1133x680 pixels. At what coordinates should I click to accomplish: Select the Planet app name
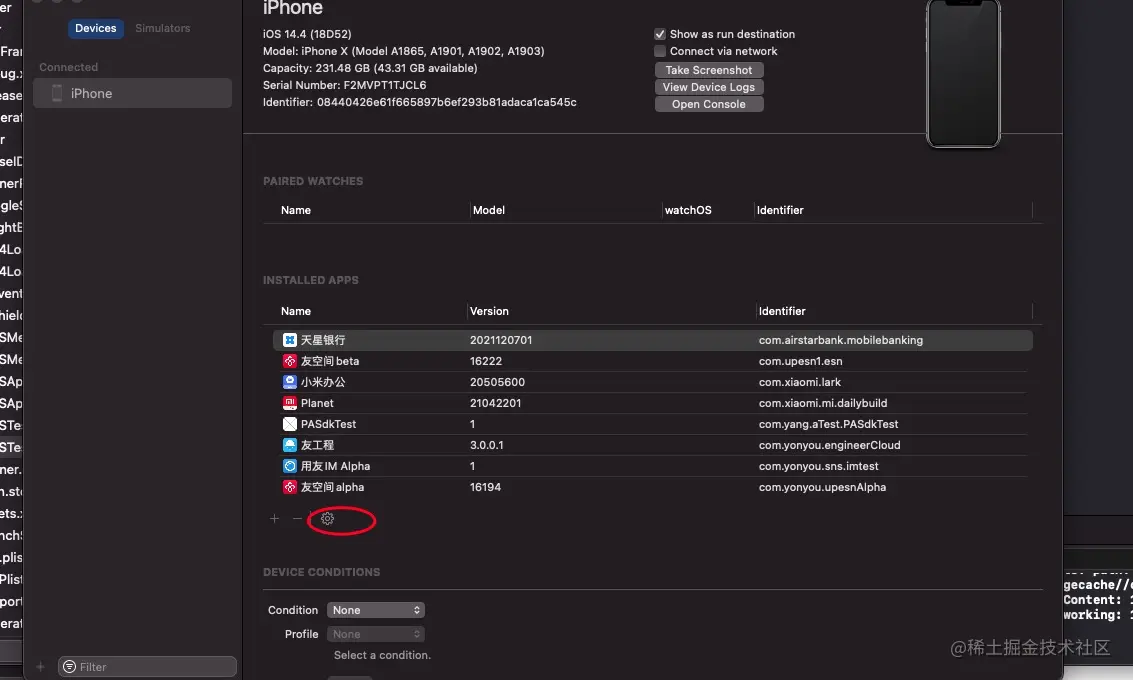(x=317, y=403)
